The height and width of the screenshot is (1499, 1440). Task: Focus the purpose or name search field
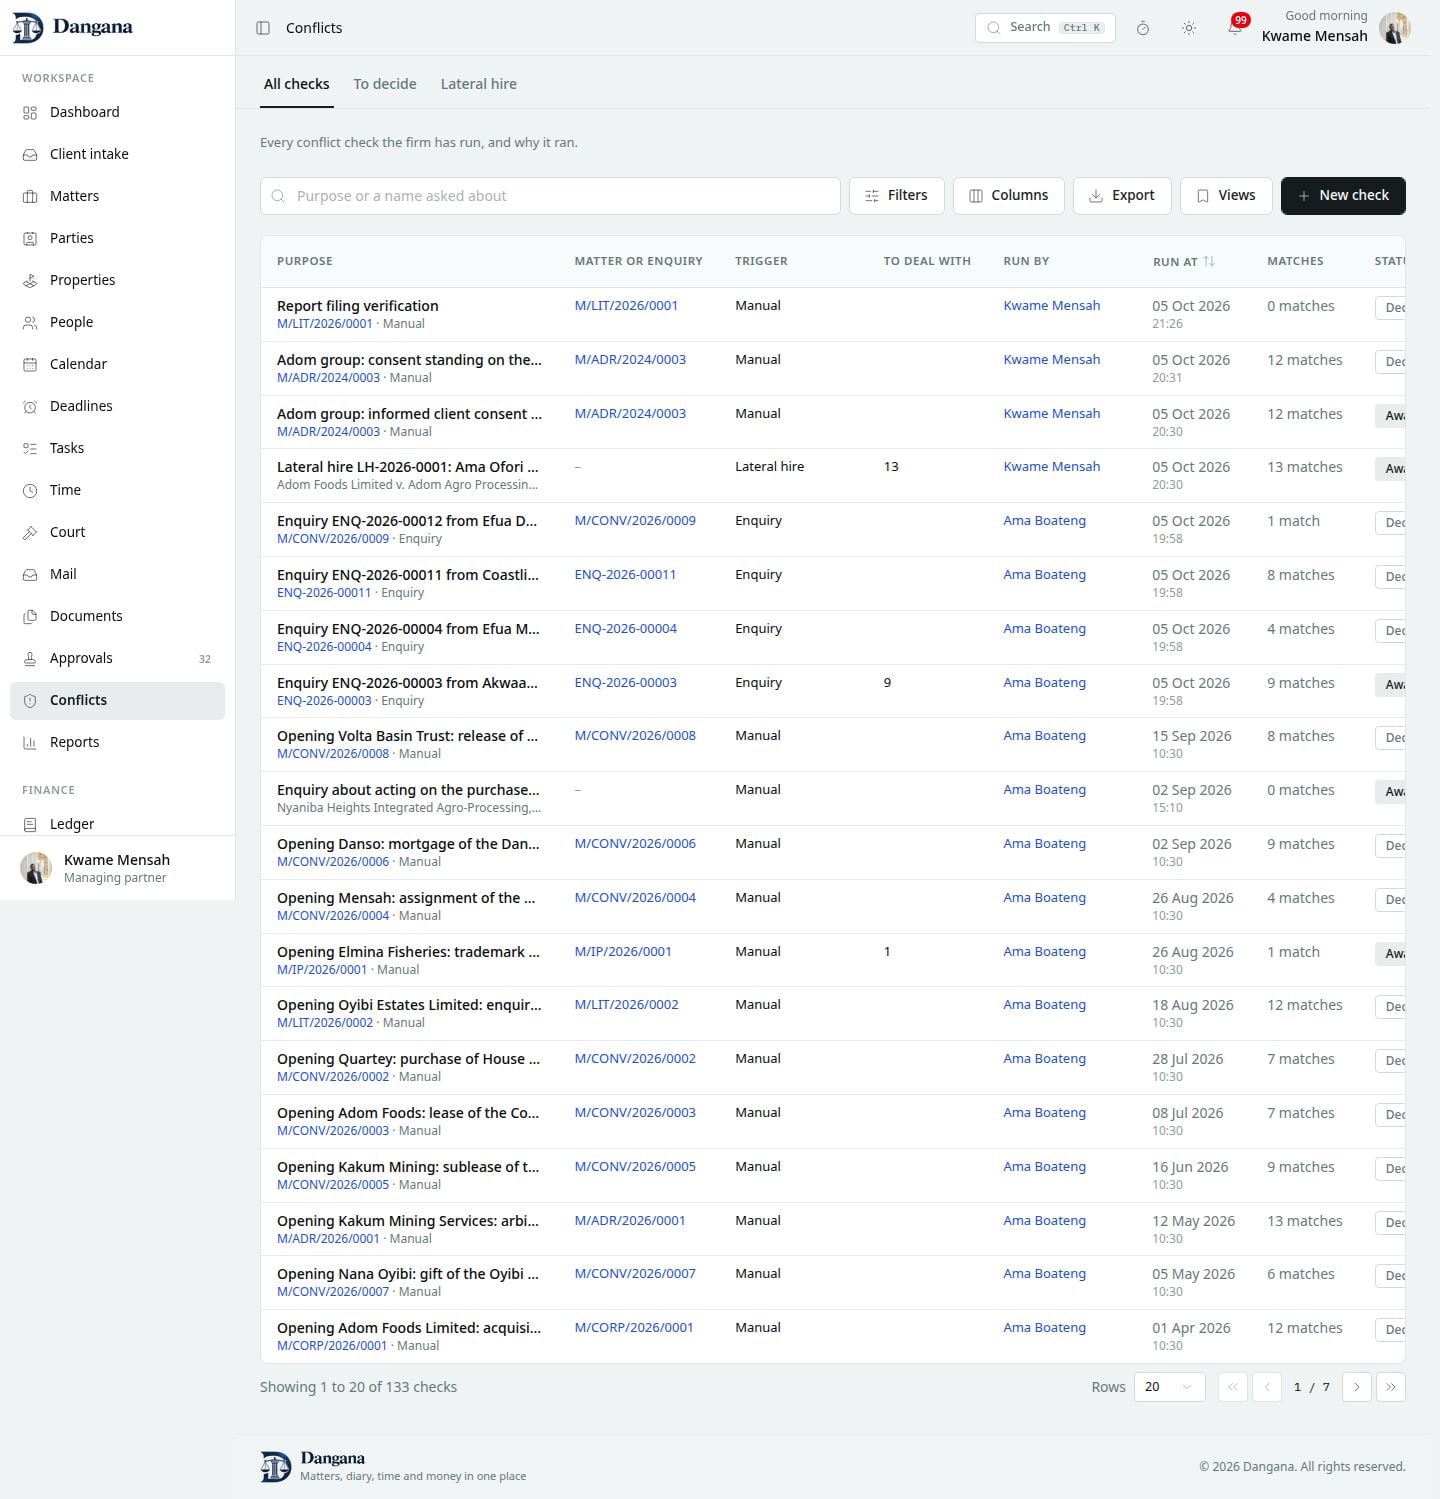click(550, 196)
